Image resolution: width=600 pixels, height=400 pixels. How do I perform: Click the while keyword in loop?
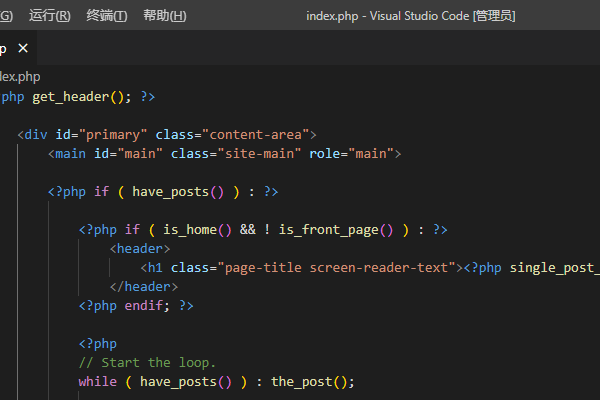coord(98,381)
